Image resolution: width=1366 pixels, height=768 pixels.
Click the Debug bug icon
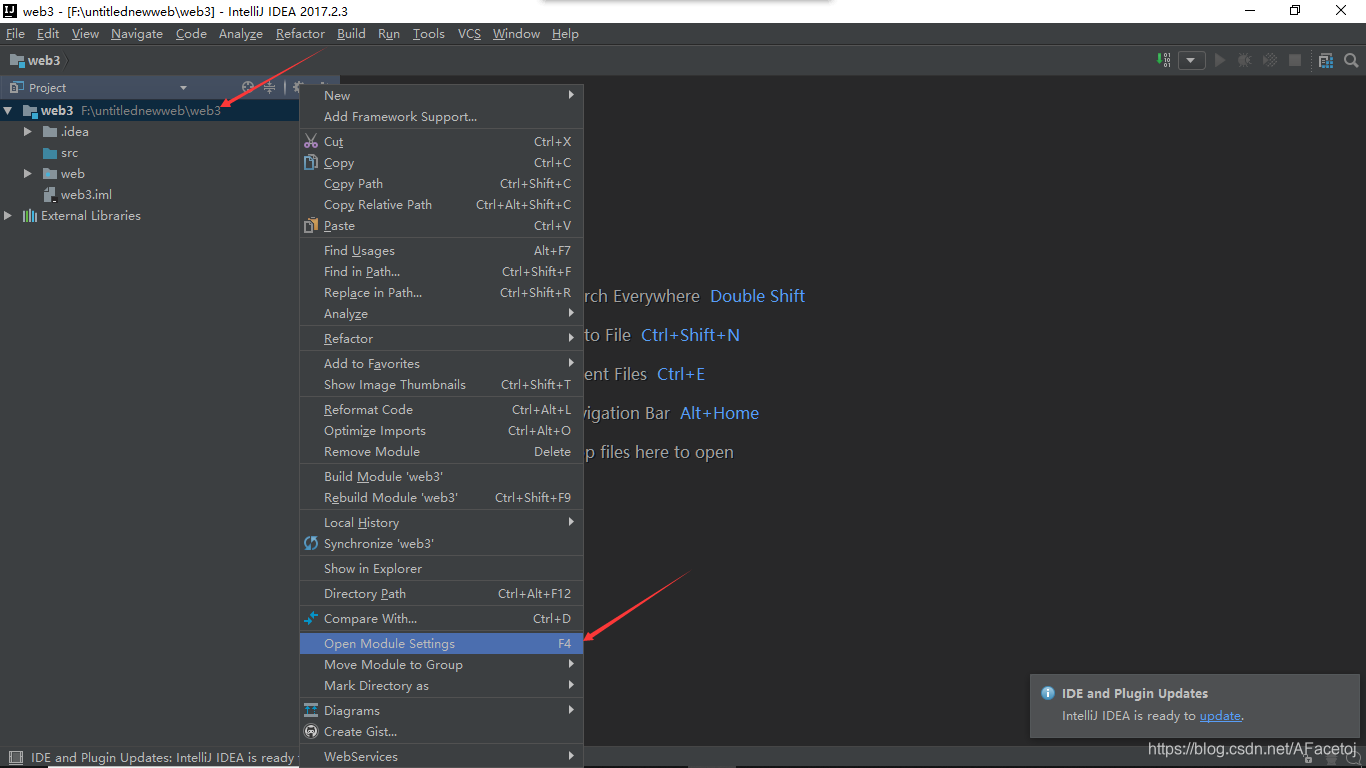1244,60
